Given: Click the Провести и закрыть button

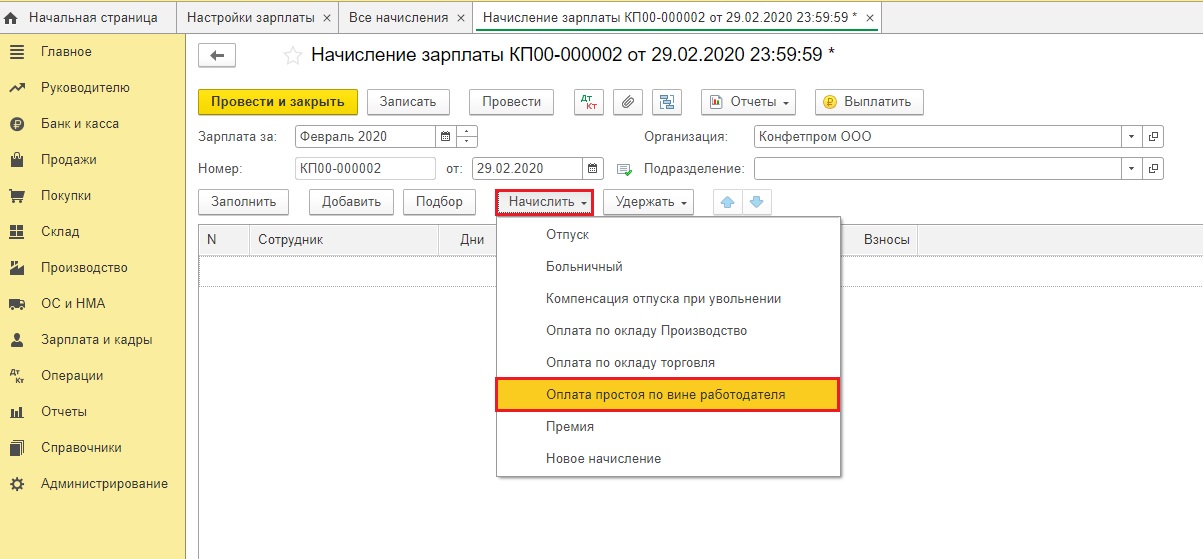Looking at the screenshot, I should 277,102.
